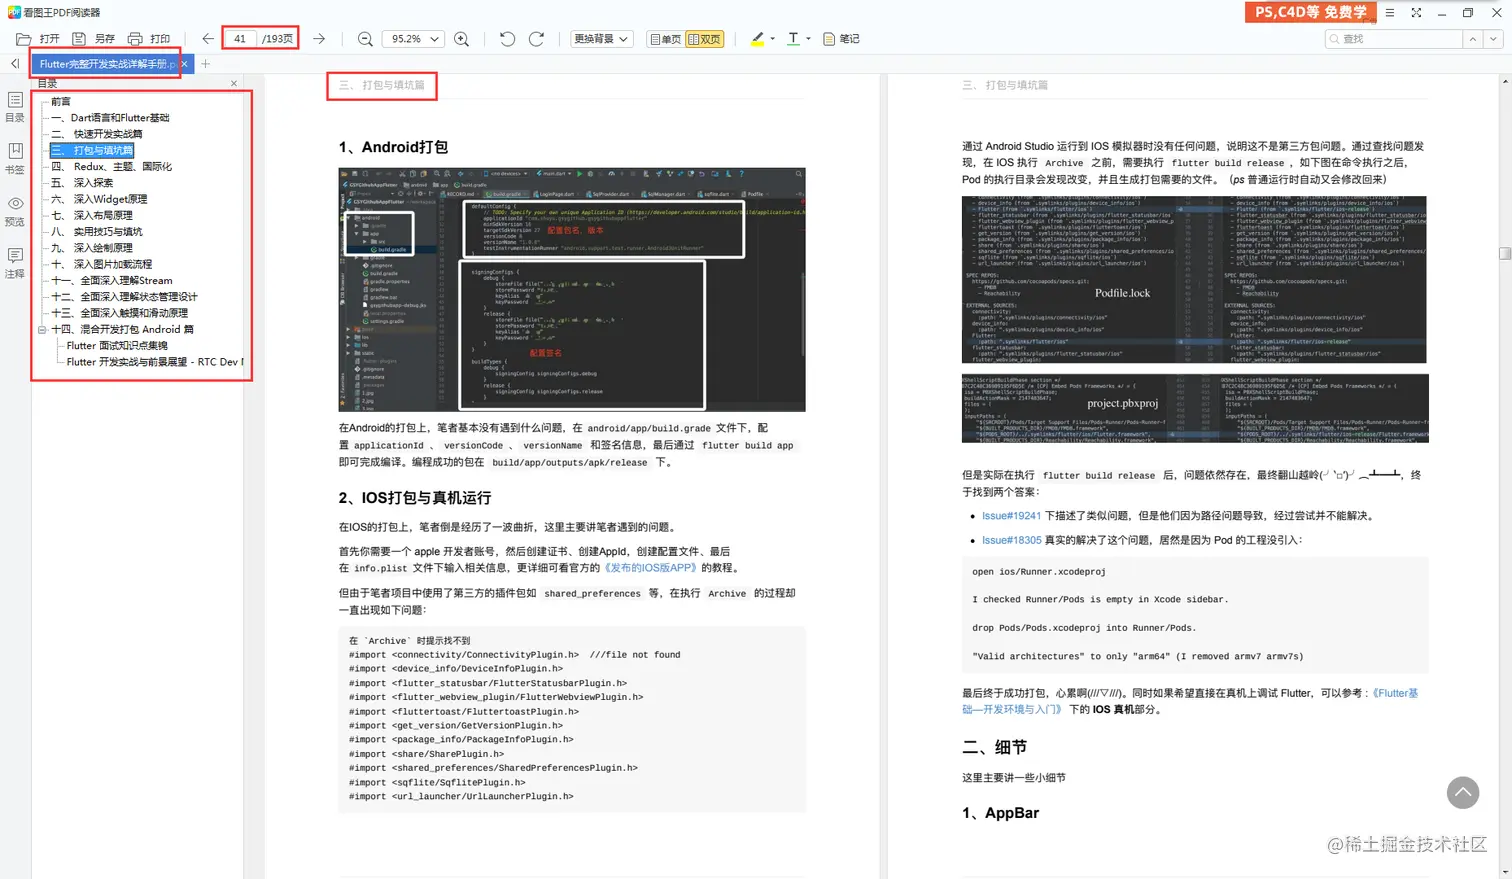This screenshot has width=1512, height=879.
Task: Jump to previous search result
Action: click(x=1473, y=39)
